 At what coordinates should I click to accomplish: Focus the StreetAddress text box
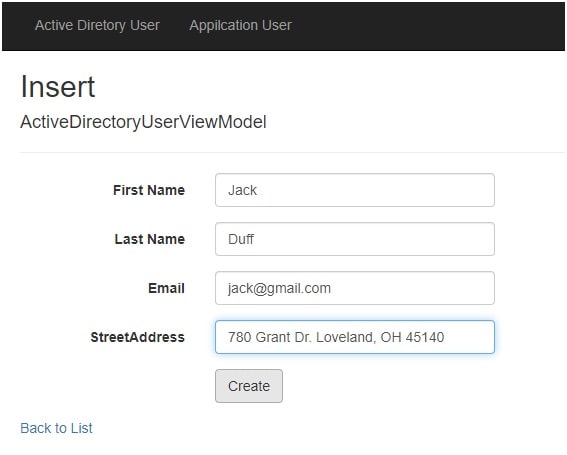(x=355, y=337)
